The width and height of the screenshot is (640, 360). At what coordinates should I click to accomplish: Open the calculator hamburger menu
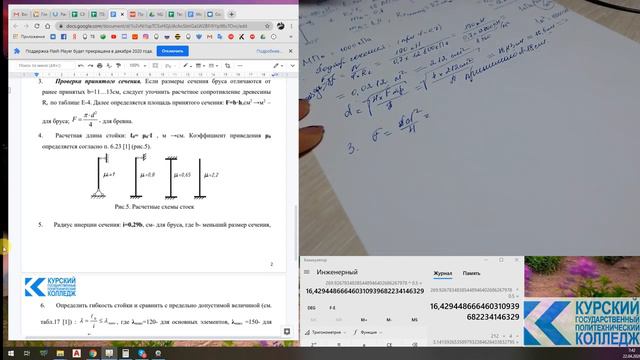point(307,272)
